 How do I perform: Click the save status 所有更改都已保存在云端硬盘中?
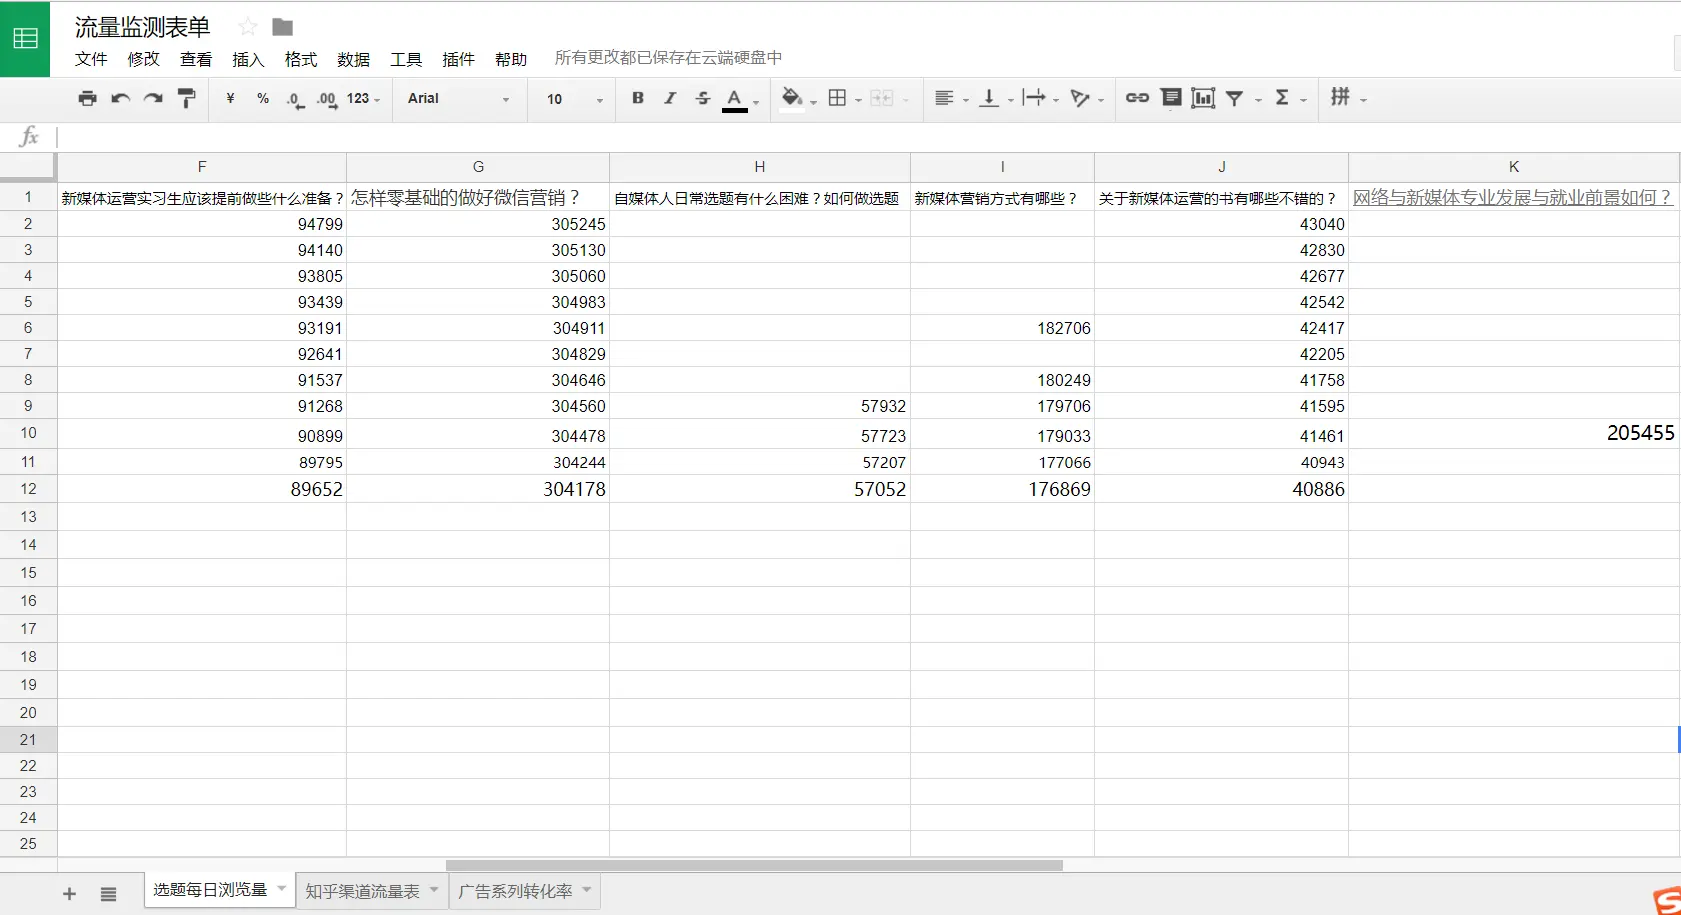click(668, 58)
